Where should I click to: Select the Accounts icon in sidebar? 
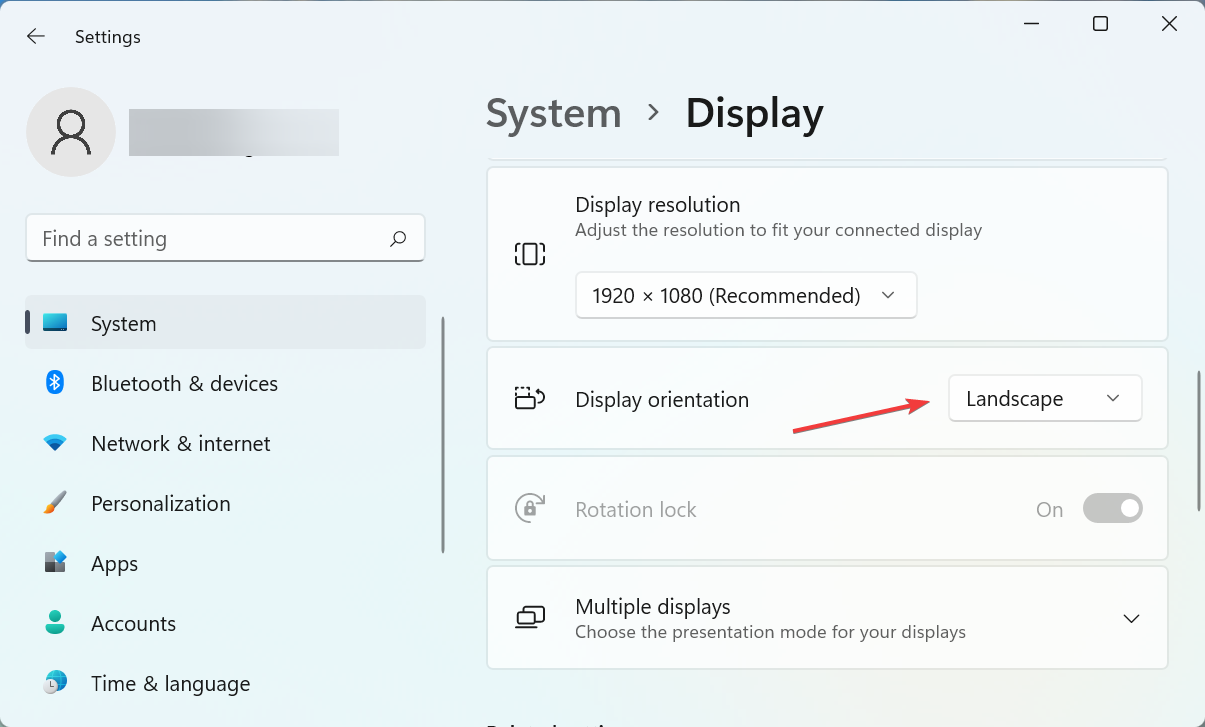click(54, 623)
